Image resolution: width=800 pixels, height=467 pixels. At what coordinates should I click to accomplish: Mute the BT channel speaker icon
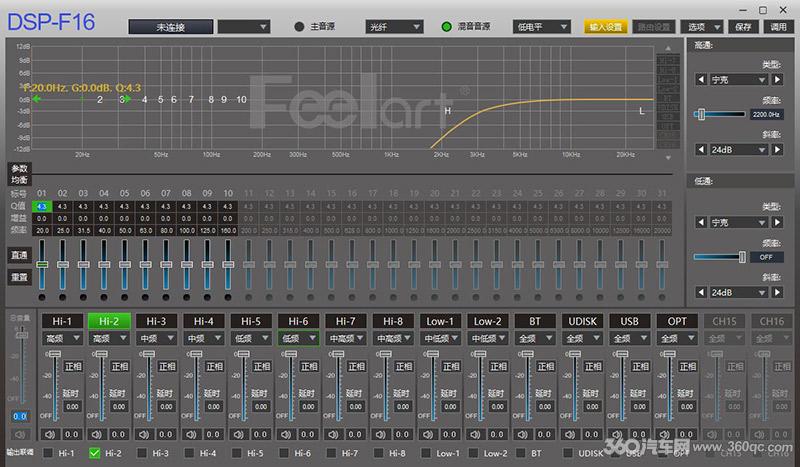(x=523, y=434)
